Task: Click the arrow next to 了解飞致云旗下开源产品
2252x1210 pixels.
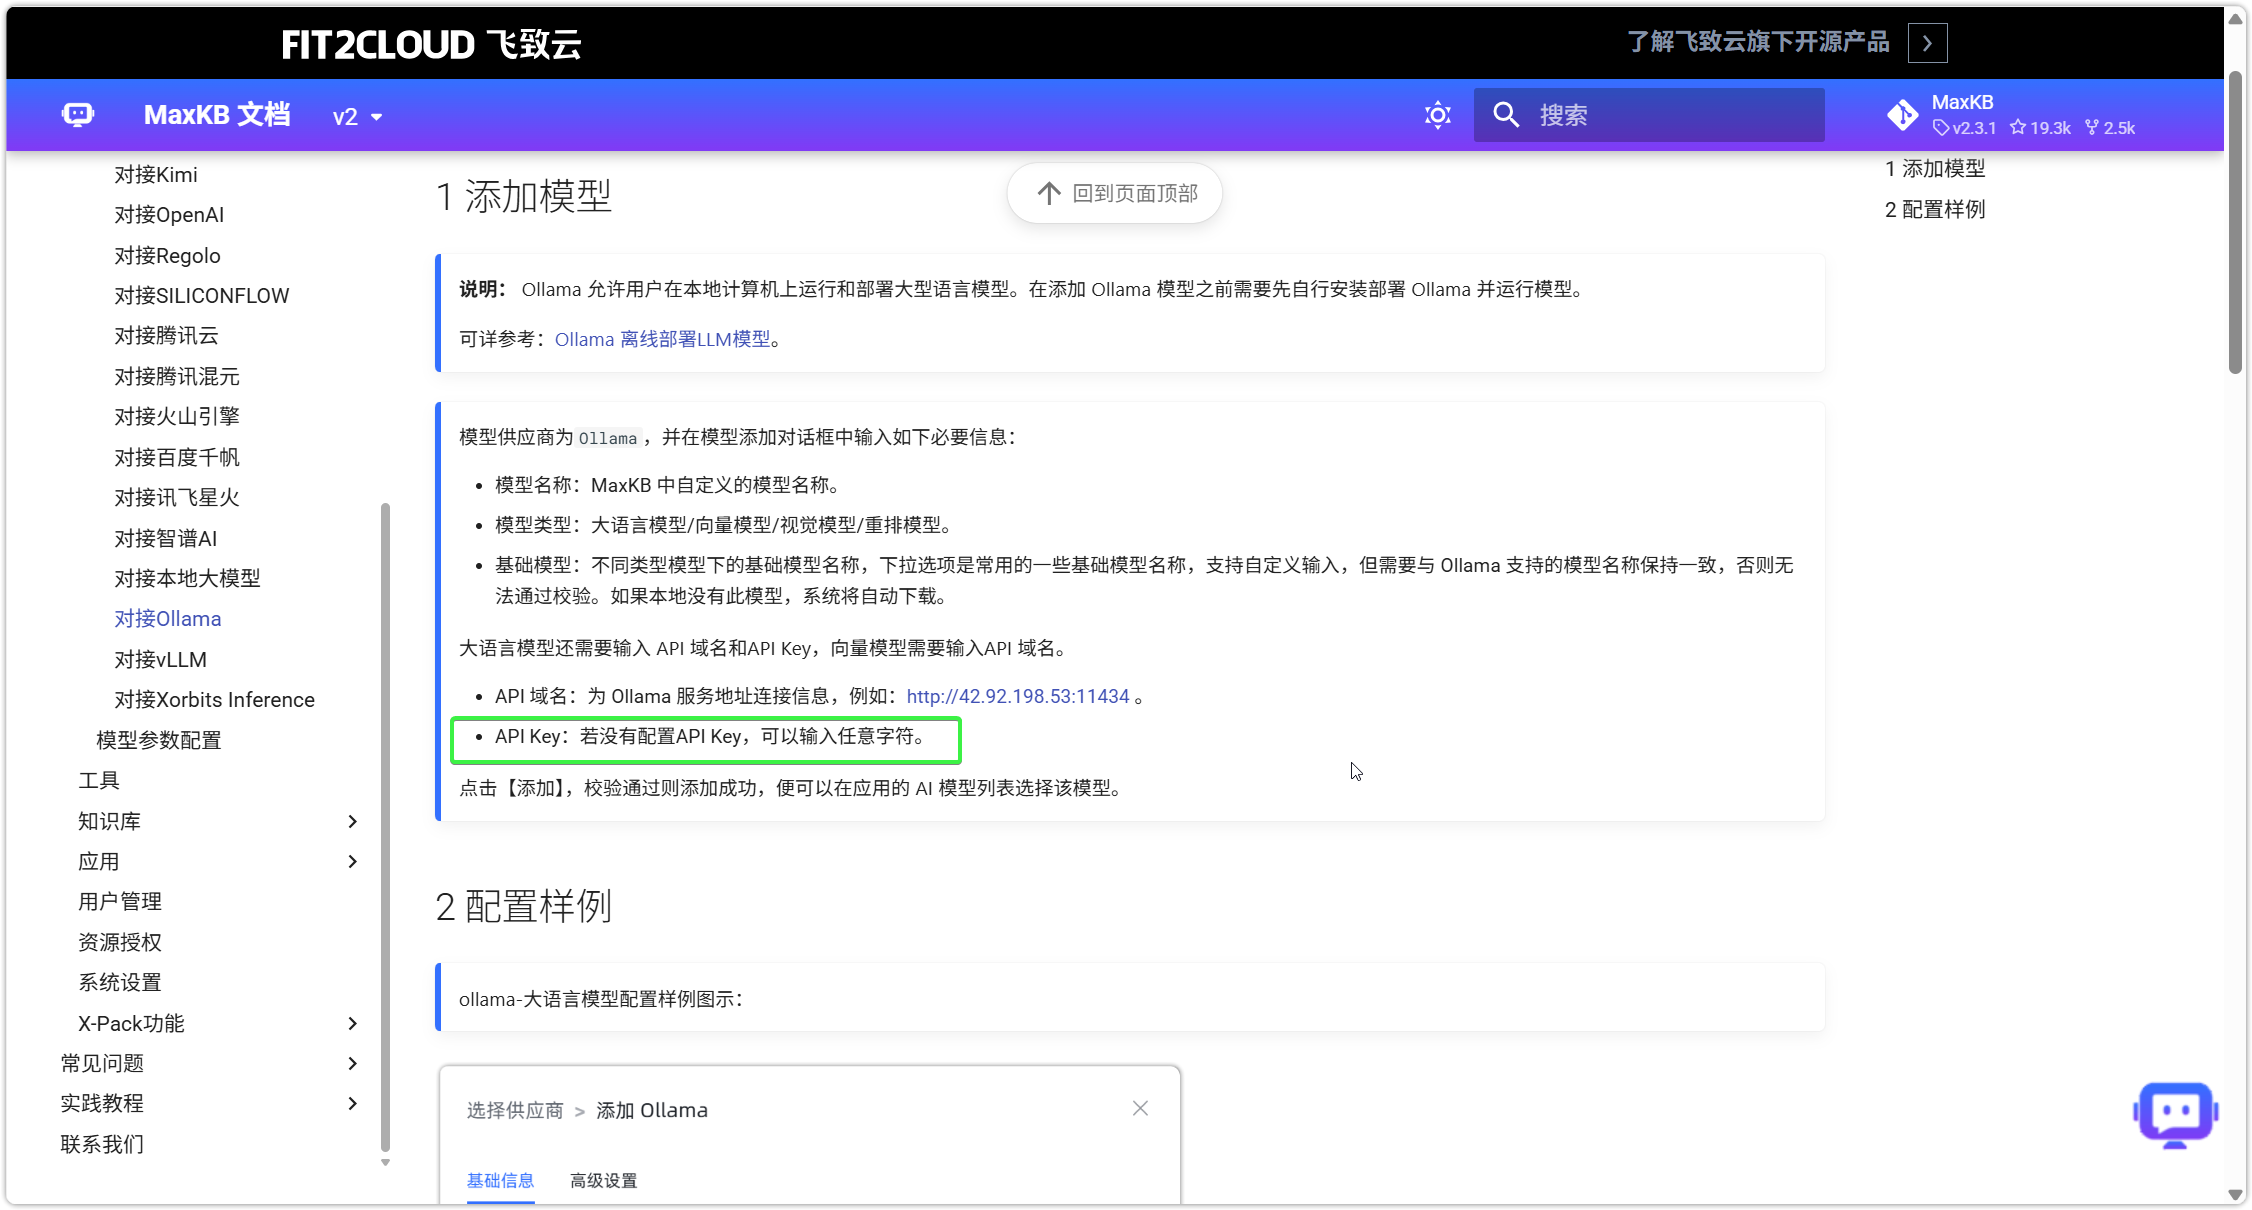Action: (1927, 43)
